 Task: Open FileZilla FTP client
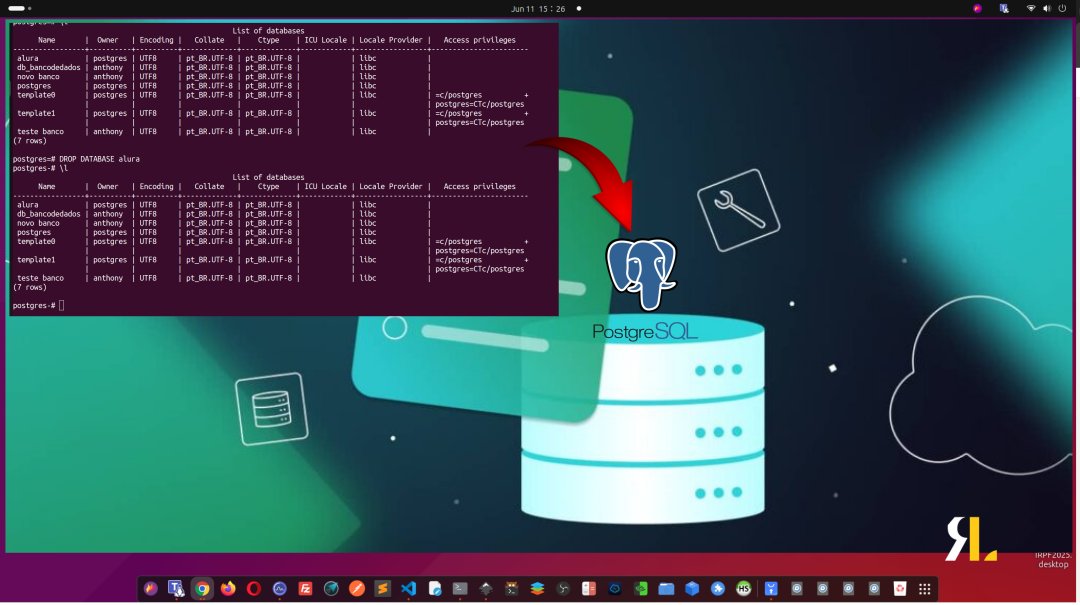coord(305,589)
